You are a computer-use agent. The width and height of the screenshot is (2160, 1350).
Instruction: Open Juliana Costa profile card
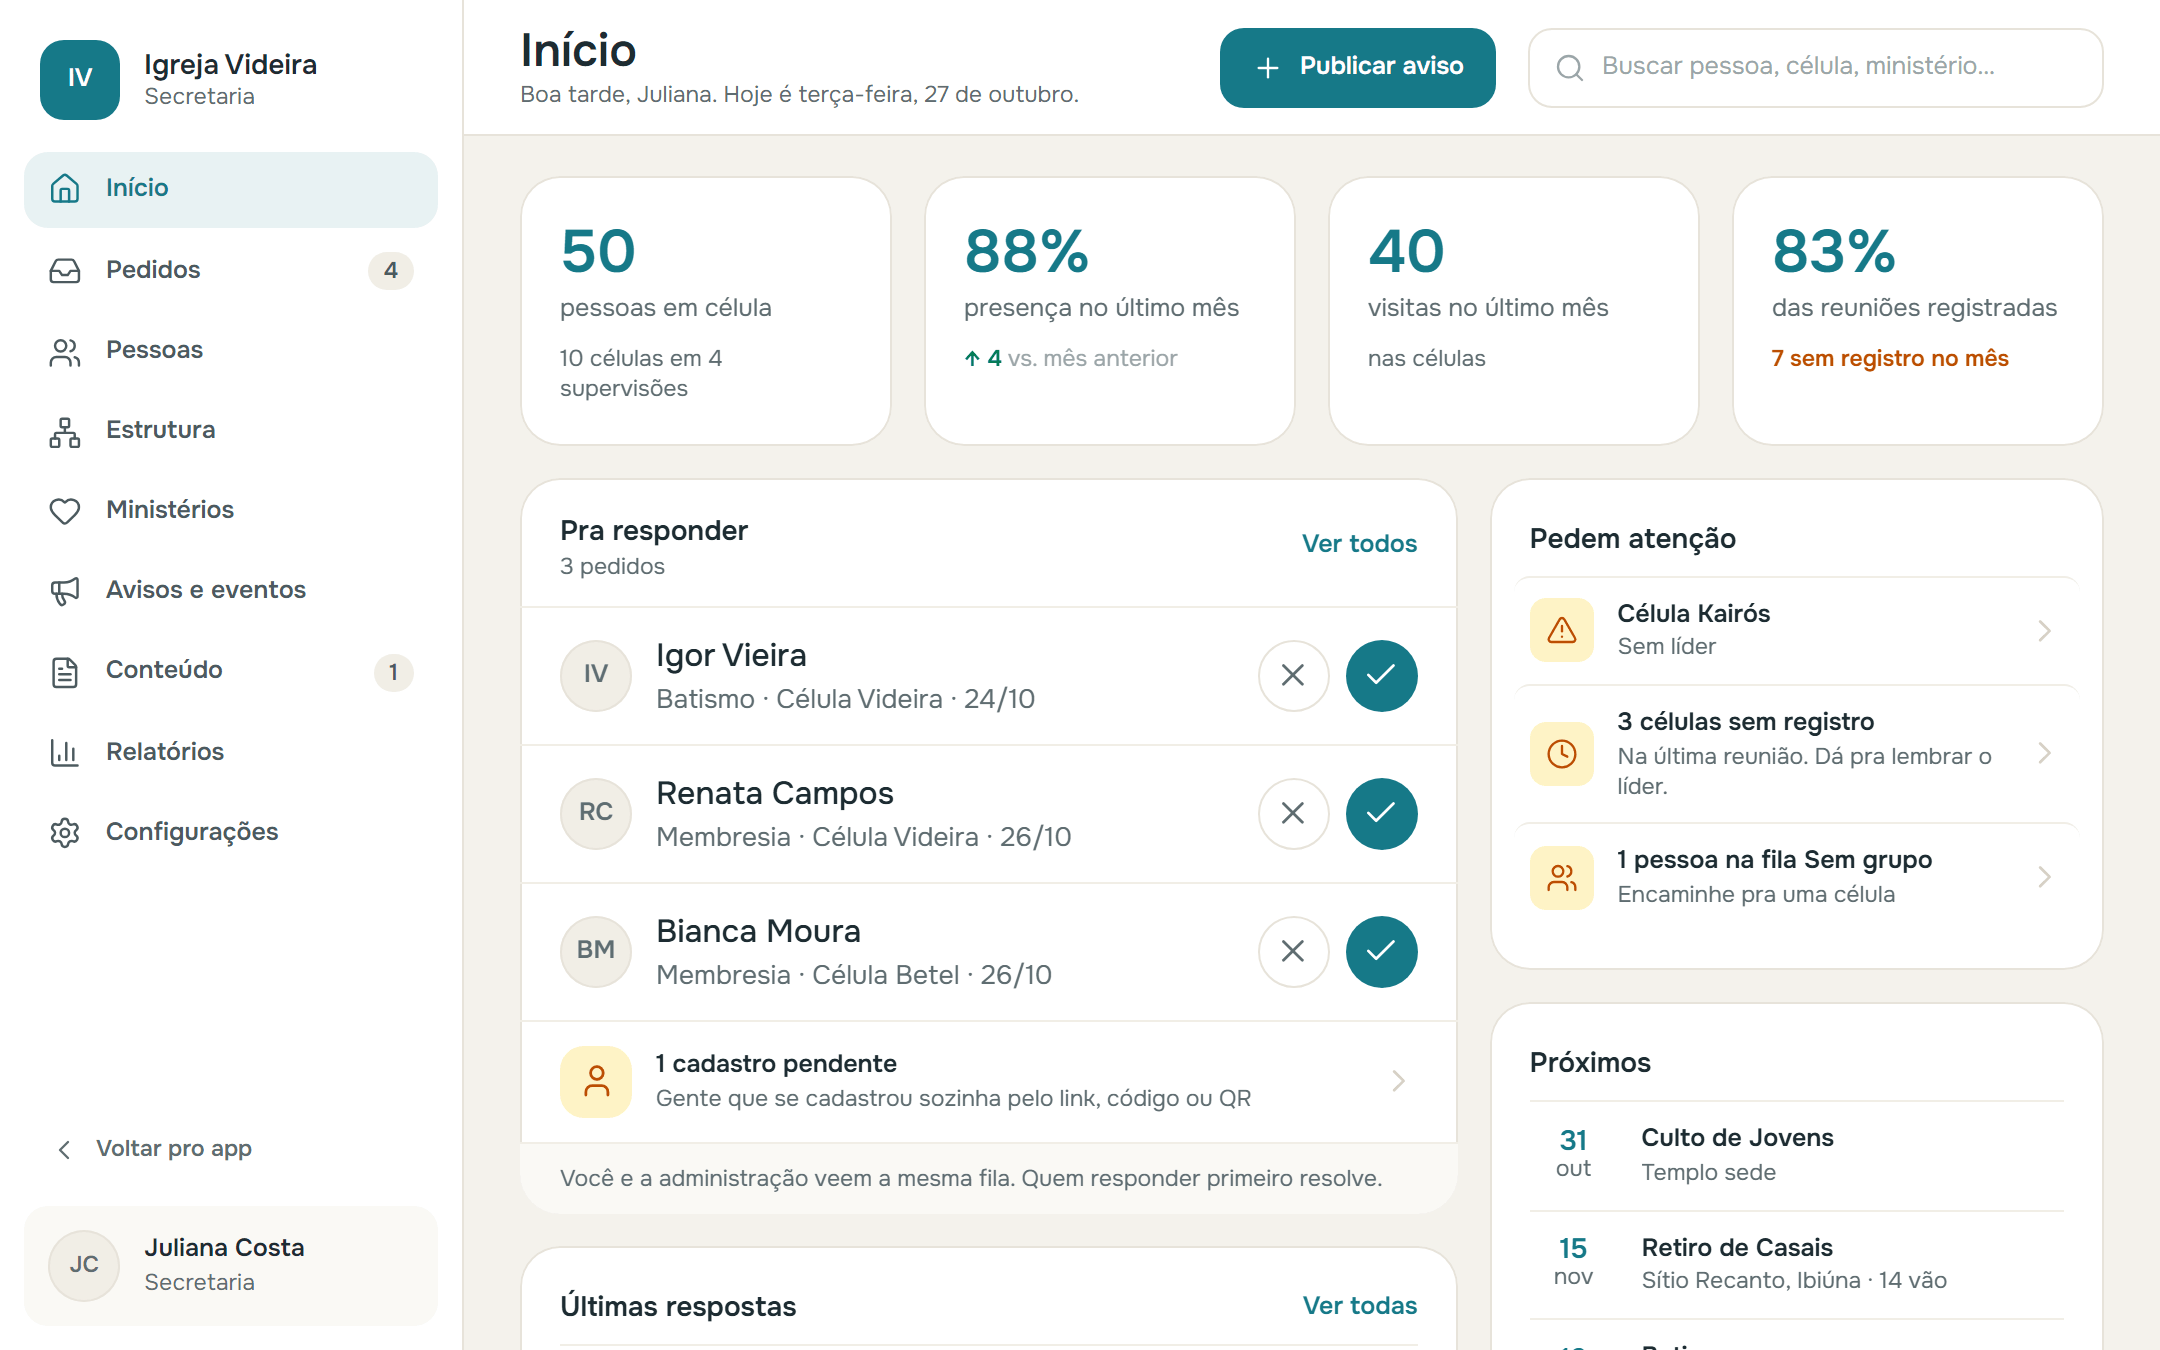231,1265
